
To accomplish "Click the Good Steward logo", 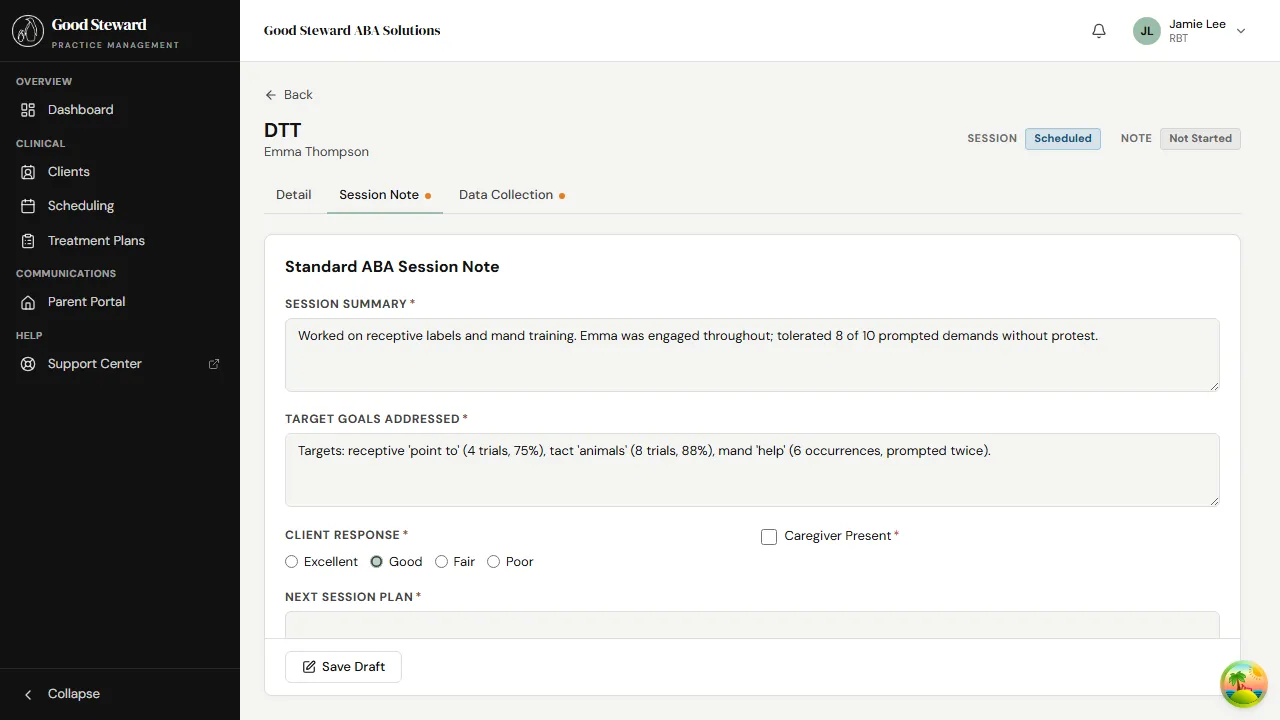I will pos(28,31).
